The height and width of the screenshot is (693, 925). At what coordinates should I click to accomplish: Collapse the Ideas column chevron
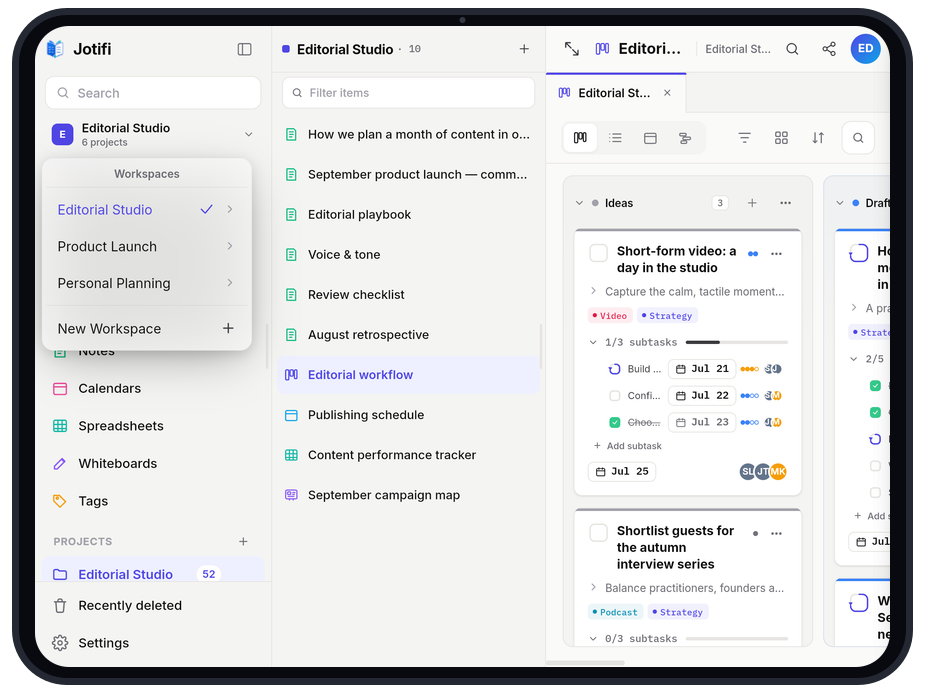coord(579,203)
